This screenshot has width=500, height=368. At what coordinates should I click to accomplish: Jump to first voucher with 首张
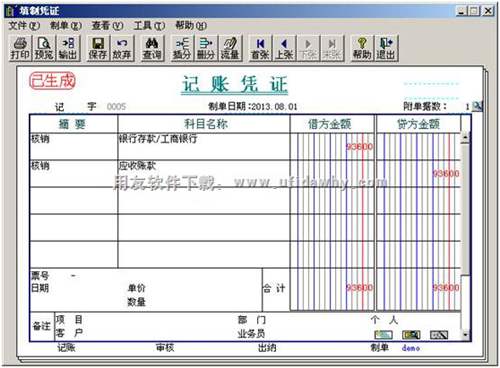click(x=260, y=48)
